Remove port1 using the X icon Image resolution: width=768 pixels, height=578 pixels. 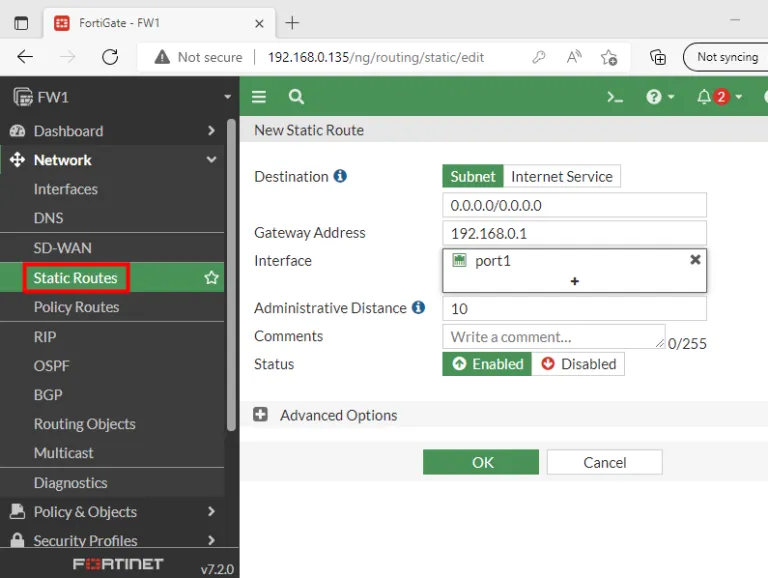695,260
